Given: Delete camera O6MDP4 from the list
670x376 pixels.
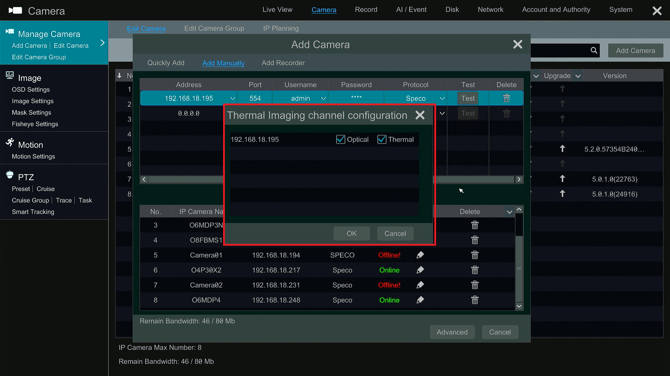Looking at the screenshot, I should click(474, 300).
